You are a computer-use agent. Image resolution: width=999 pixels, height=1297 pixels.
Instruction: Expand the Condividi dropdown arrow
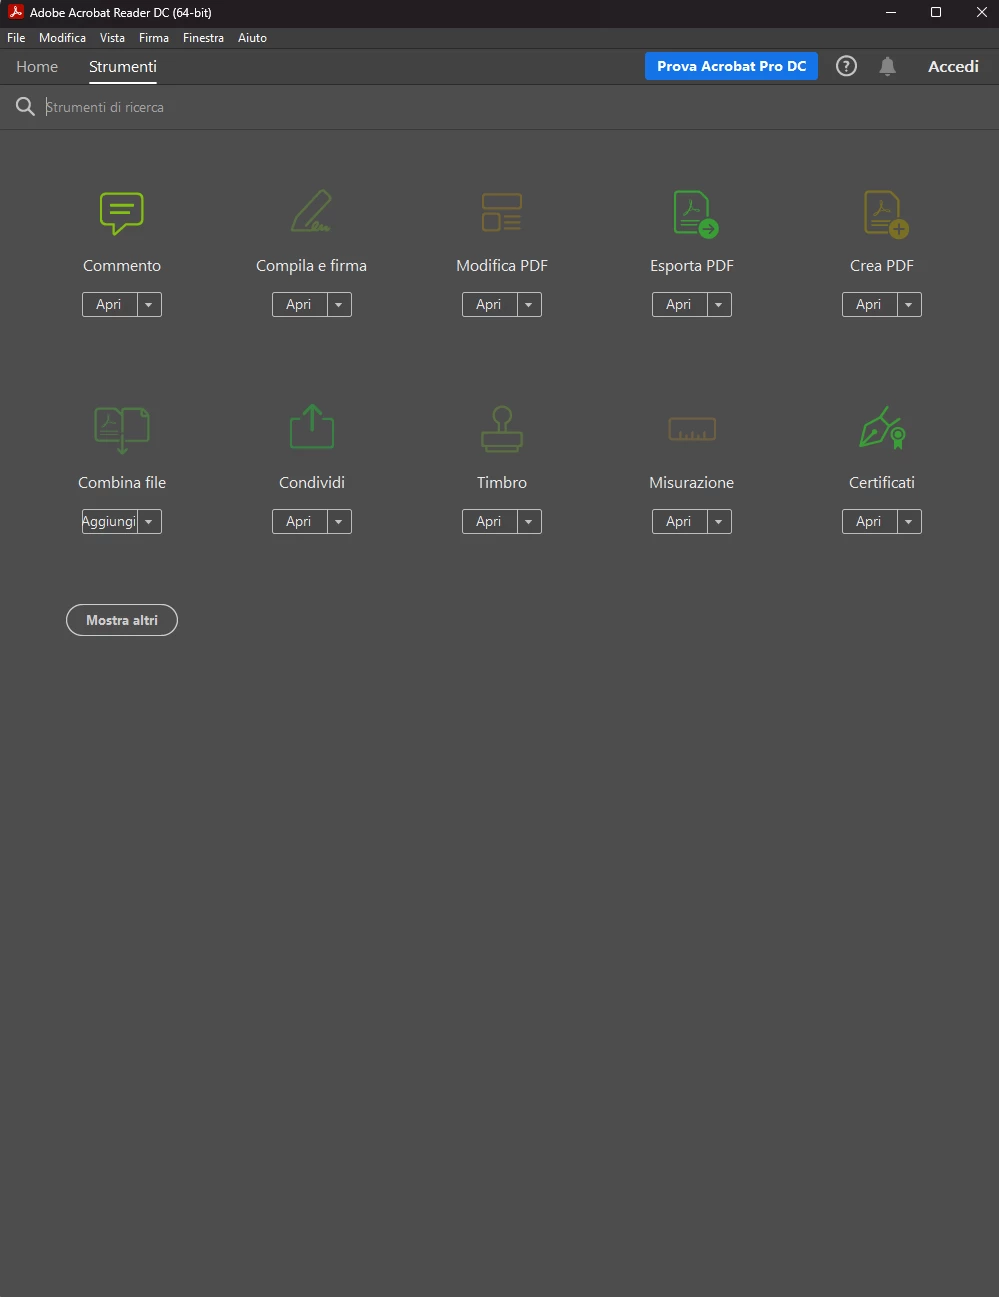point(338,521)
